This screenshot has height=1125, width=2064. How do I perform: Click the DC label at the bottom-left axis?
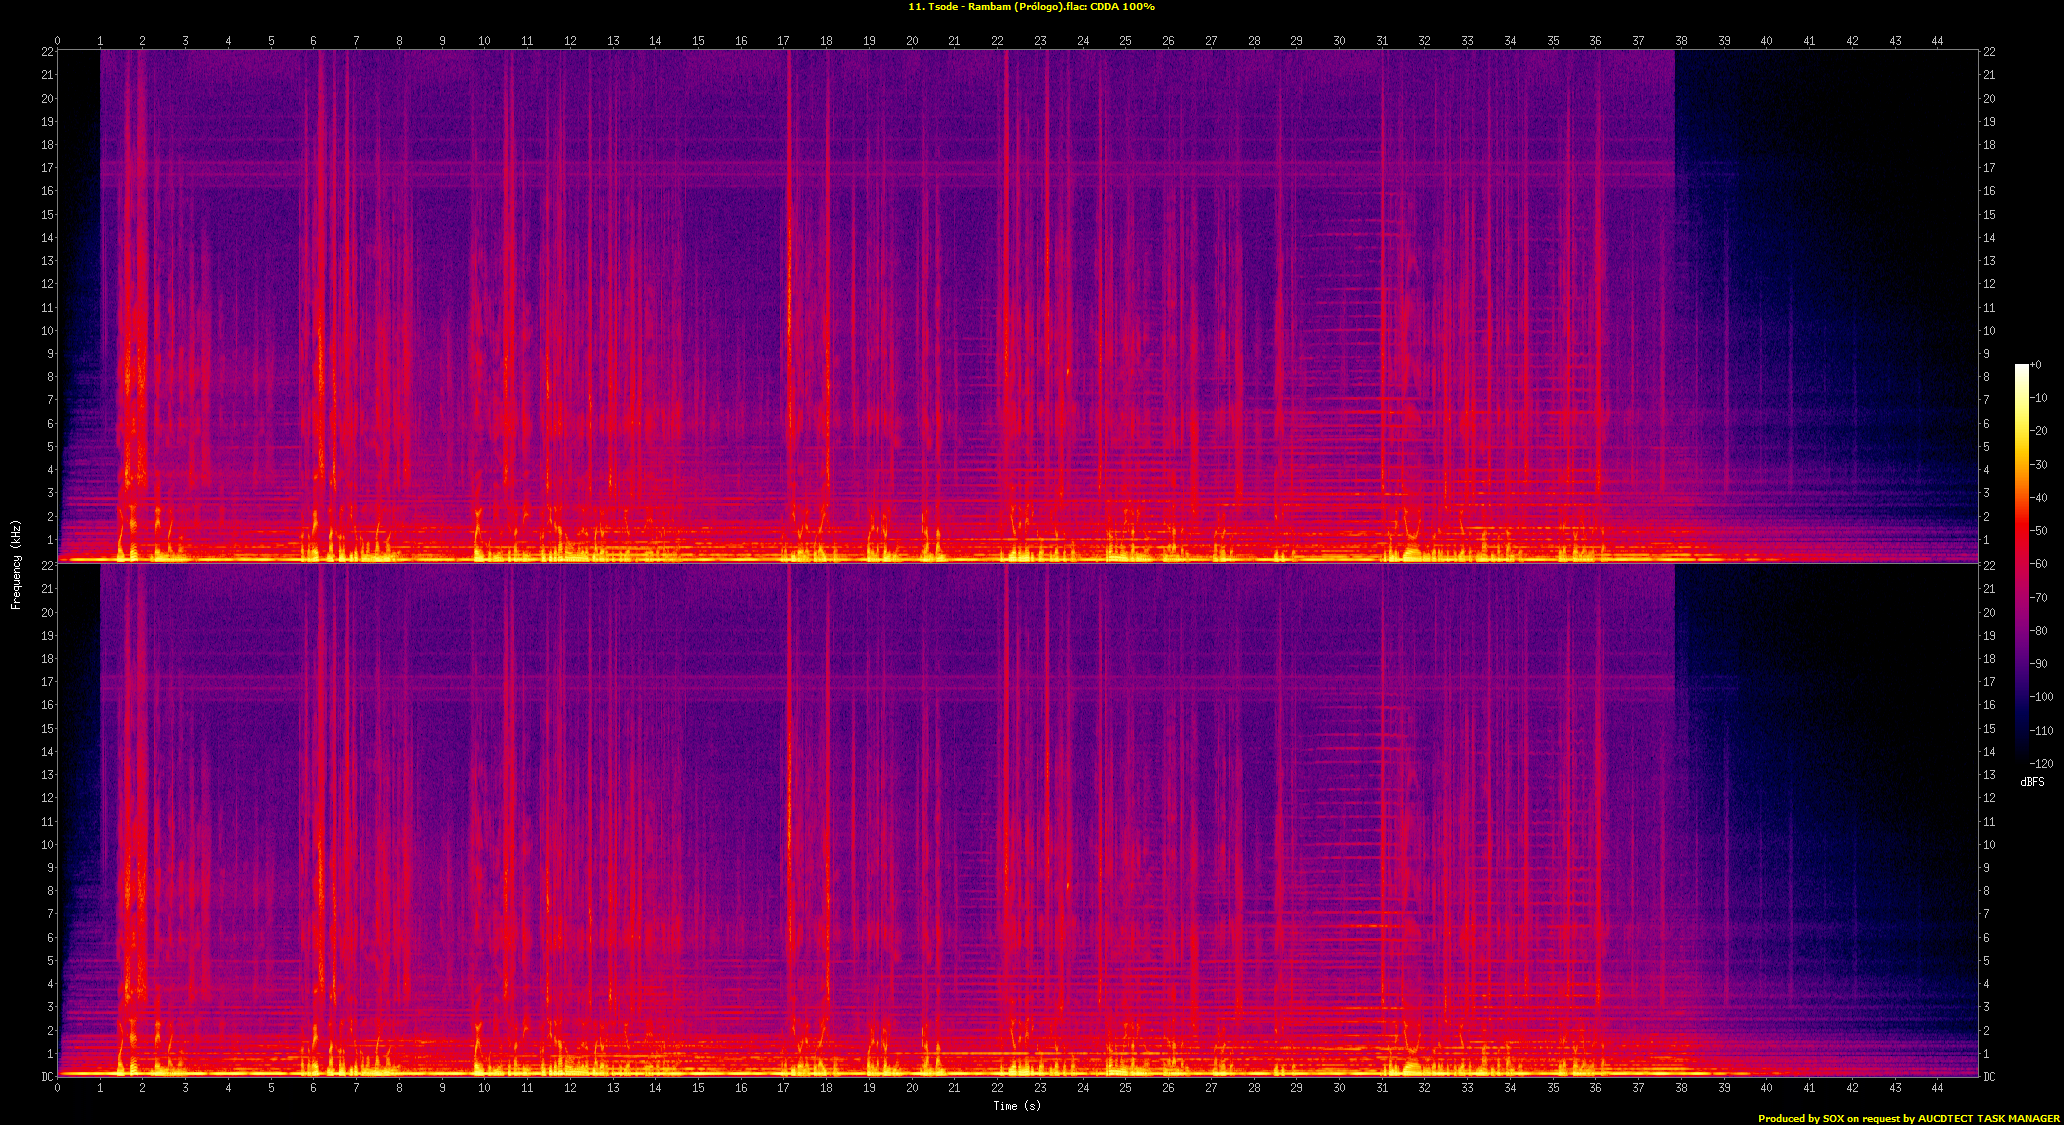pyautogui.click(x=47, y=1077)
